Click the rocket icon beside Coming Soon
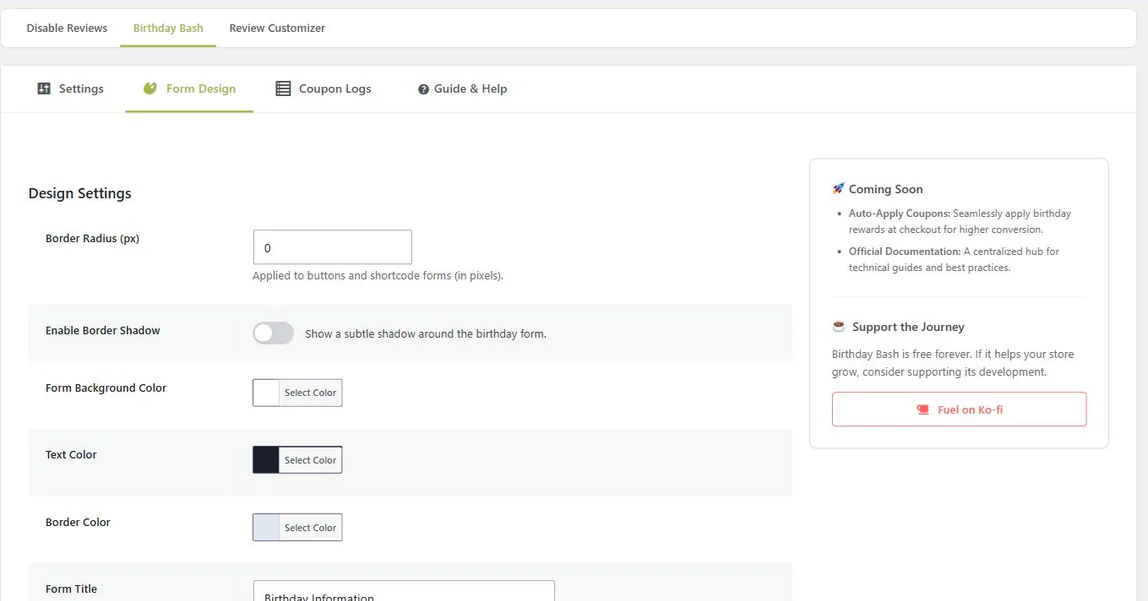The image size is (1148, 601). (838, 188)
